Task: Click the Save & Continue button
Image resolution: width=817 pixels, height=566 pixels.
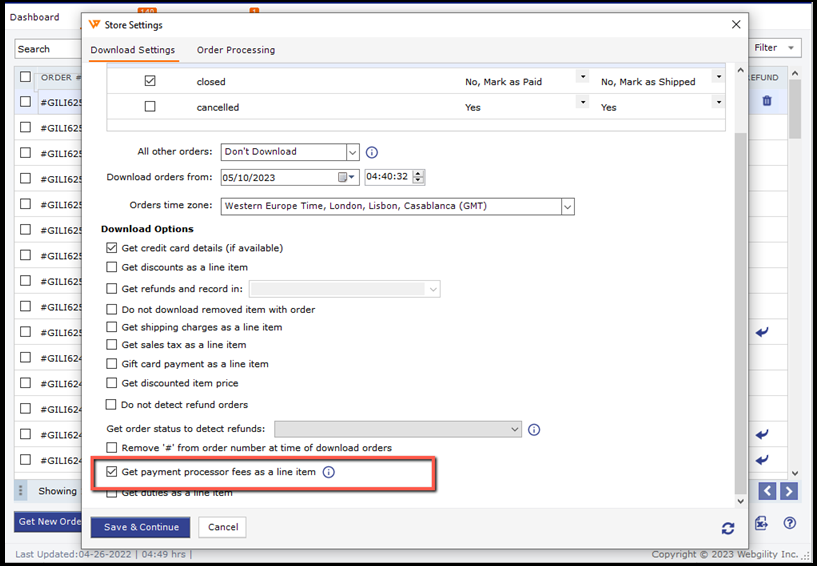Action: [x=140, y=527]
